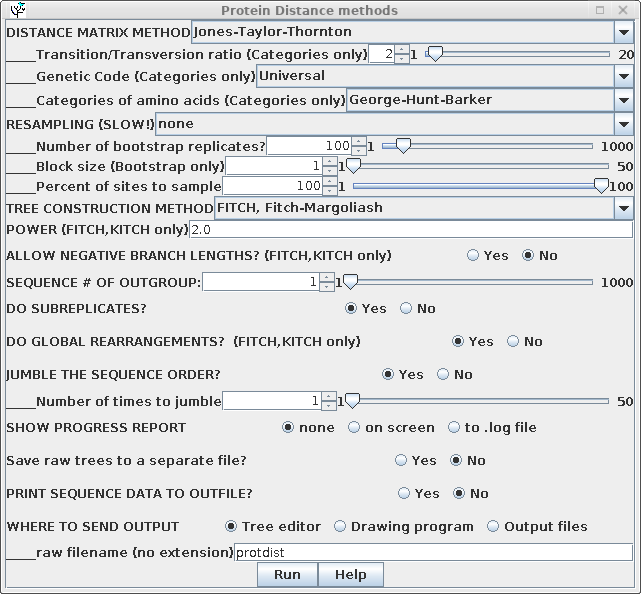Expand the Genetic Code dropdown
This screenshot has width=641, height=594.
tap(623, 76)
